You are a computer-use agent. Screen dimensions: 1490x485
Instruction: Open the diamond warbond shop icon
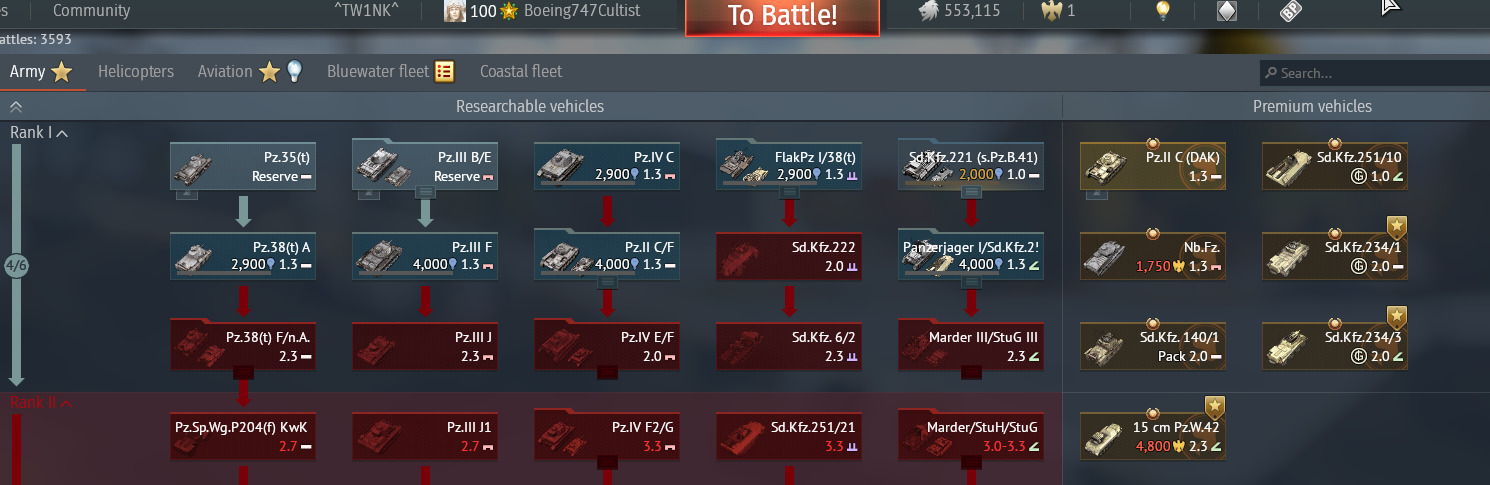point(1226,11)
